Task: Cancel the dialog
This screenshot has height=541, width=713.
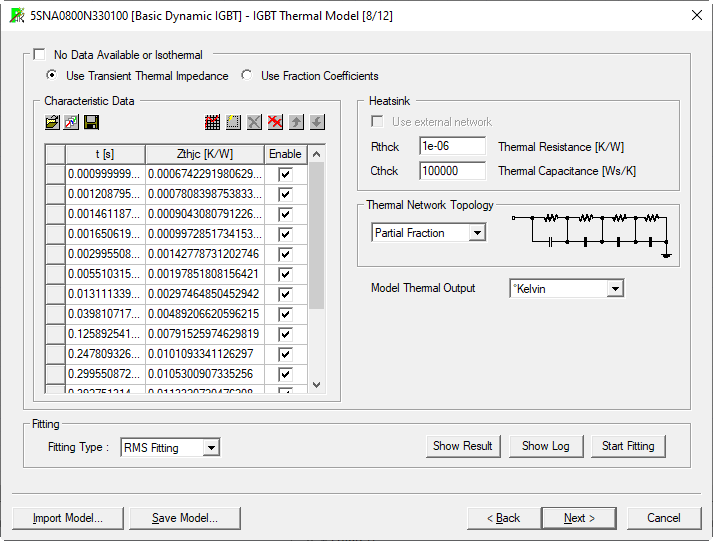Action: (664, 518)
